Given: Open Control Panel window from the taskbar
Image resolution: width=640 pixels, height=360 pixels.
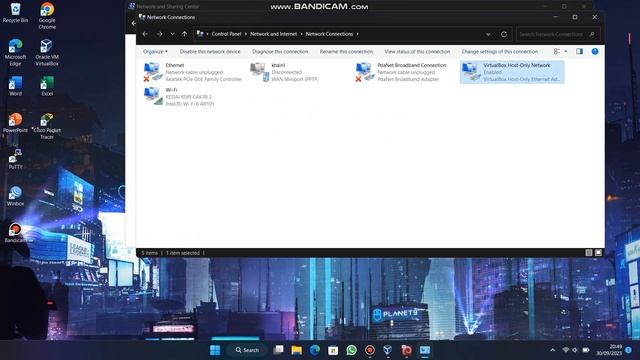Looking at the screenshot, I should (x=425, y=350).
